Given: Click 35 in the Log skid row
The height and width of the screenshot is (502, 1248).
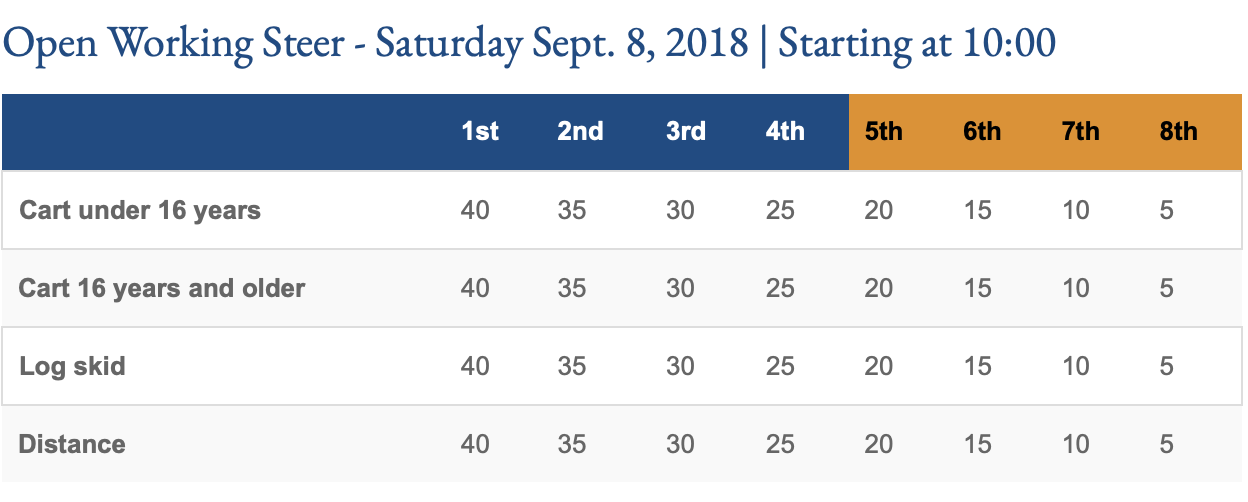Looking at the screenshot, I should tap(572, 366).
